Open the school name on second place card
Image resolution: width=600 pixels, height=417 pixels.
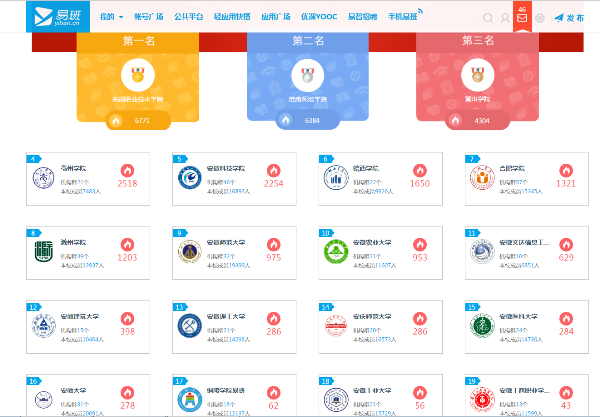[x=308, y=99]
